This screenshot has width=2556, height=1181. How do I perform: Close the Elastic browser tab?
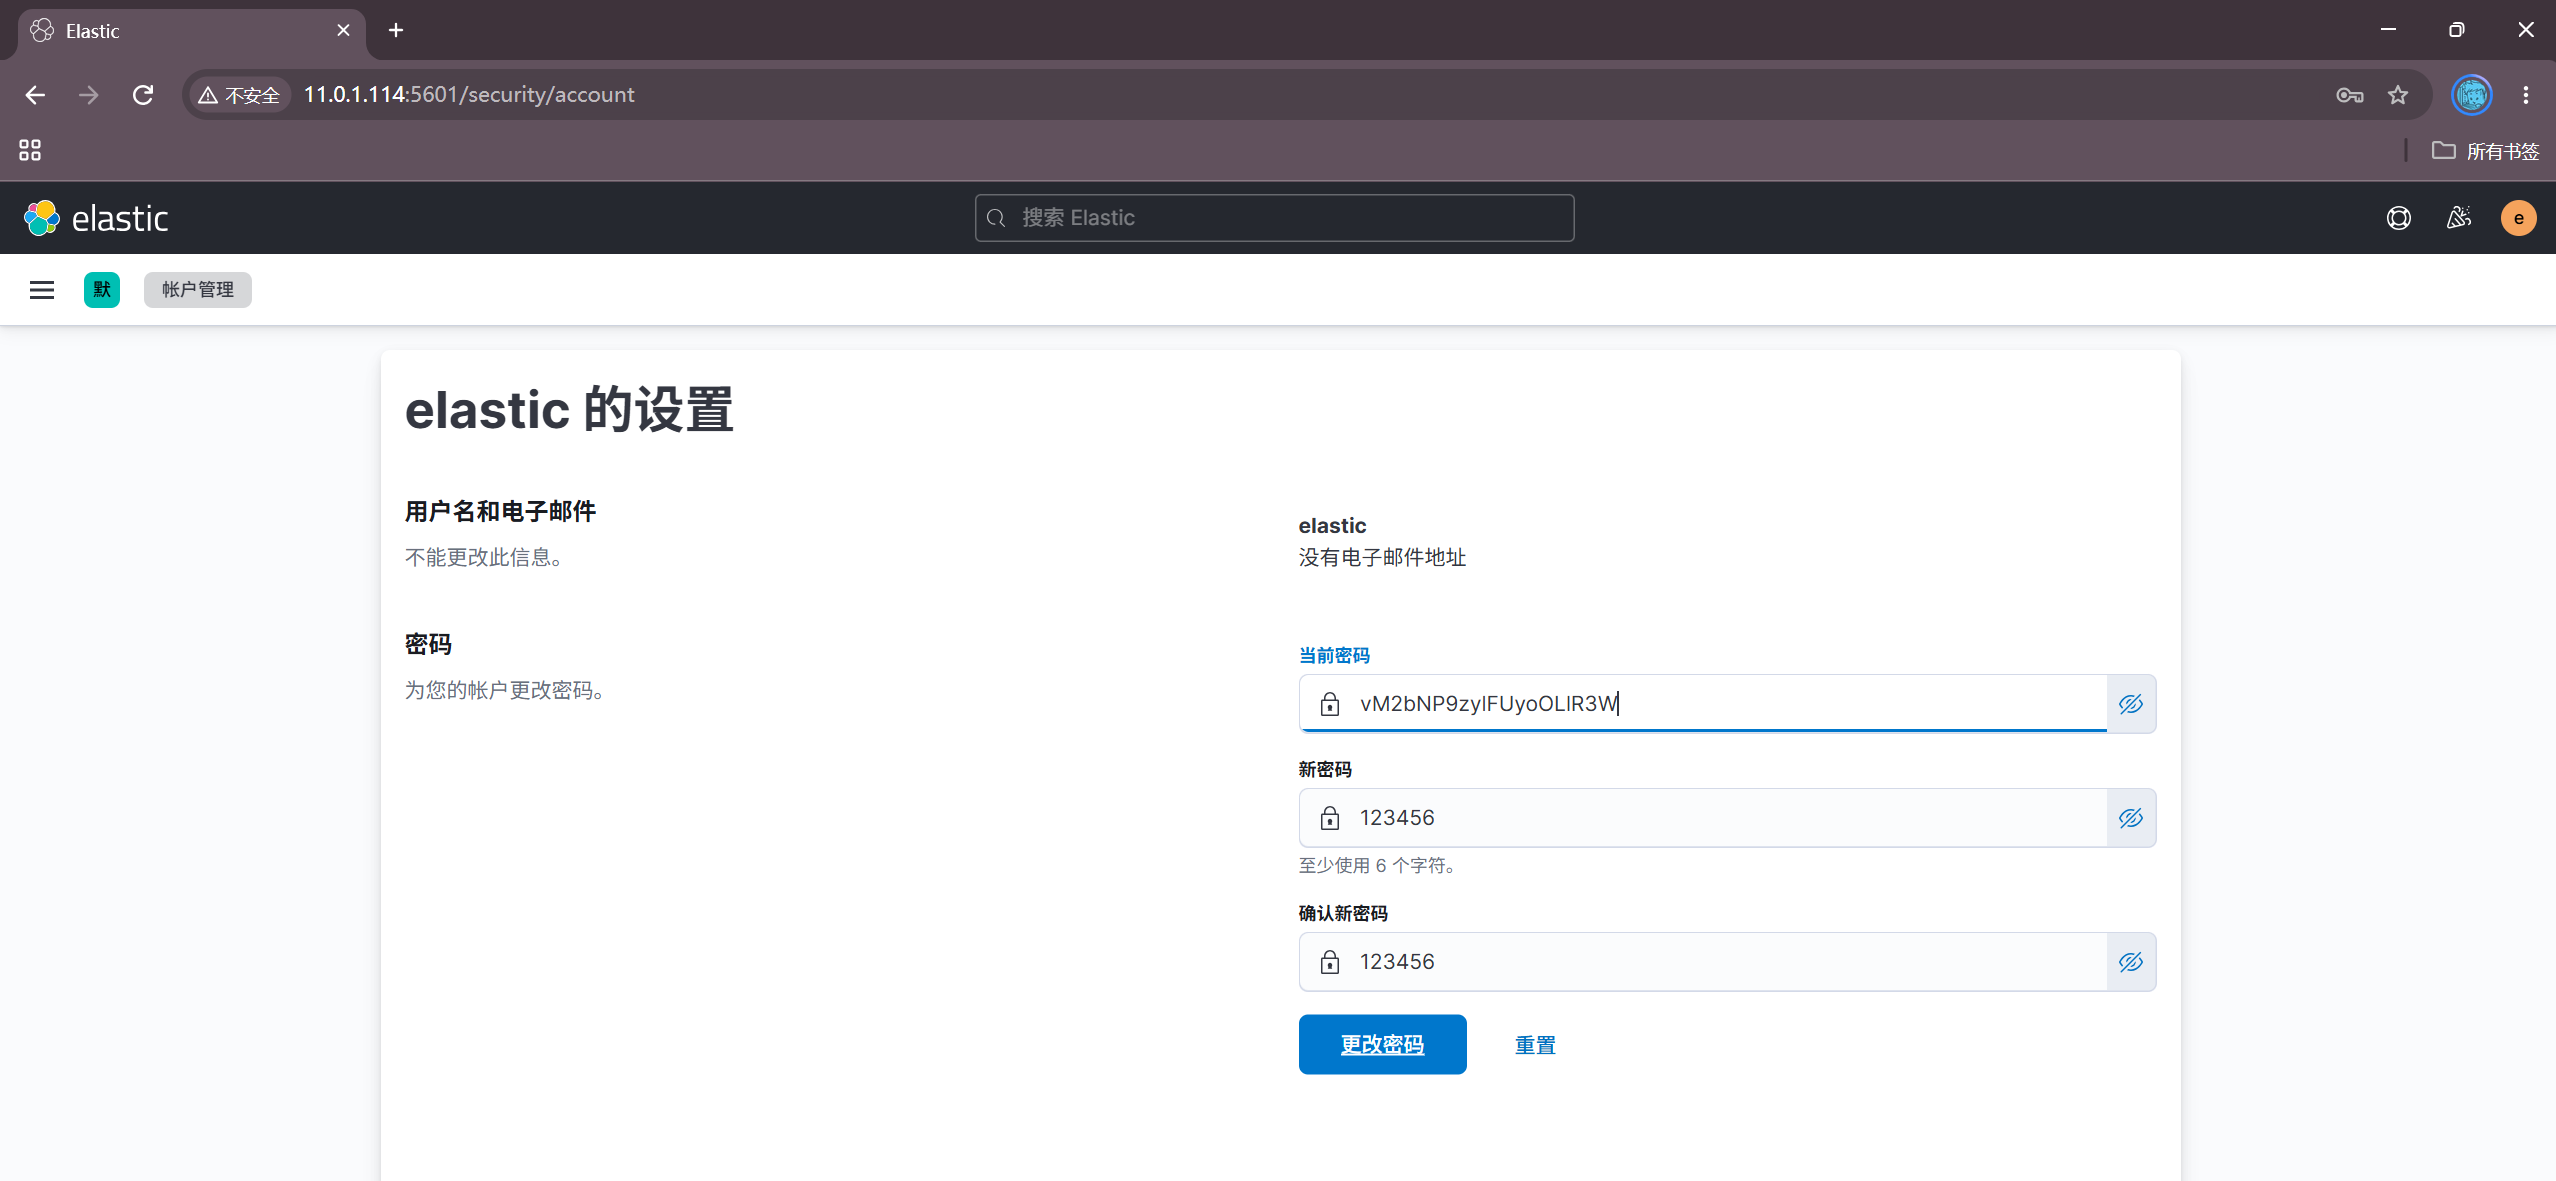pos(343,30)
